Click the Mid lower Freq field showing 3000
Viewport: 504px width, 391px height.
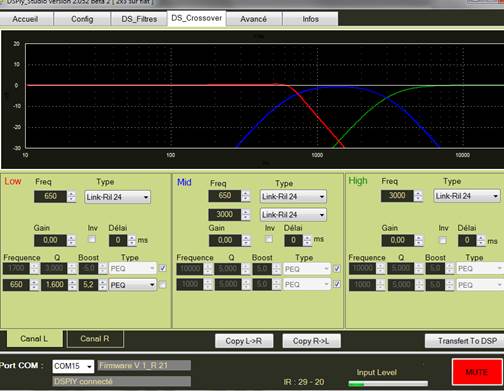point(225,214)
